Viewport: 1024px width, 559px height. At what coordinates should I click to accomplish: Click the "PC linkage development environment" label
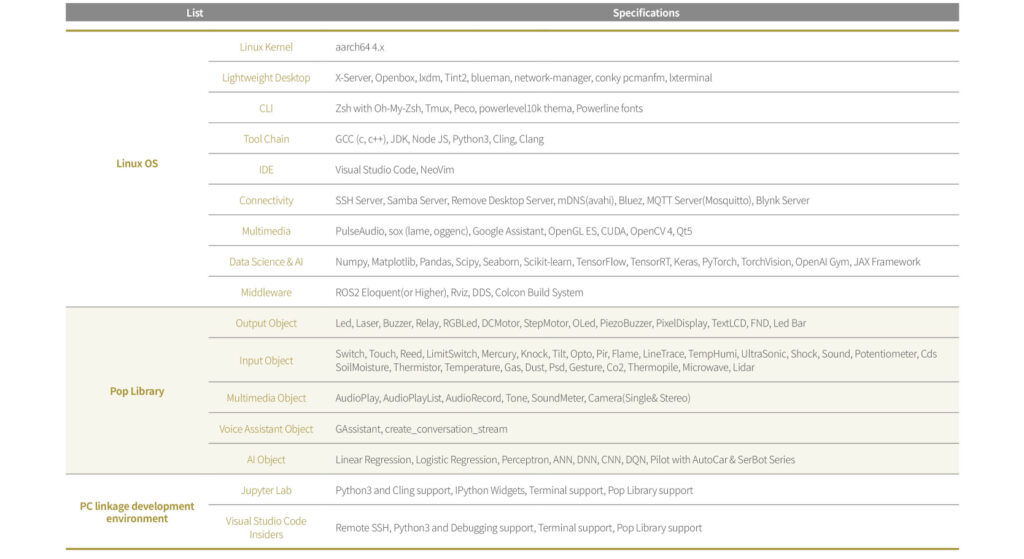pyautogui.click(x=137, y=512)
